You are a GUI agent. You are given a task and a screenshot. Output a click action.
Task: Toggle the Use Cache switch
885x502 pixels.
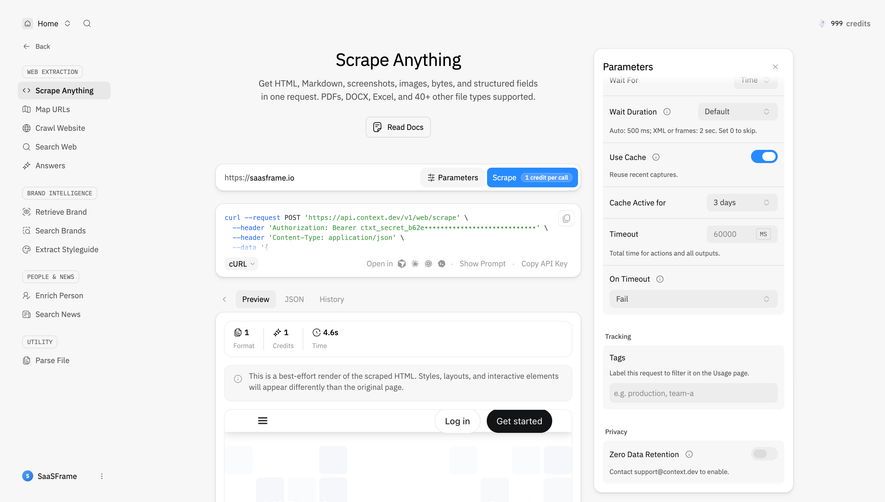coord(764,157)
